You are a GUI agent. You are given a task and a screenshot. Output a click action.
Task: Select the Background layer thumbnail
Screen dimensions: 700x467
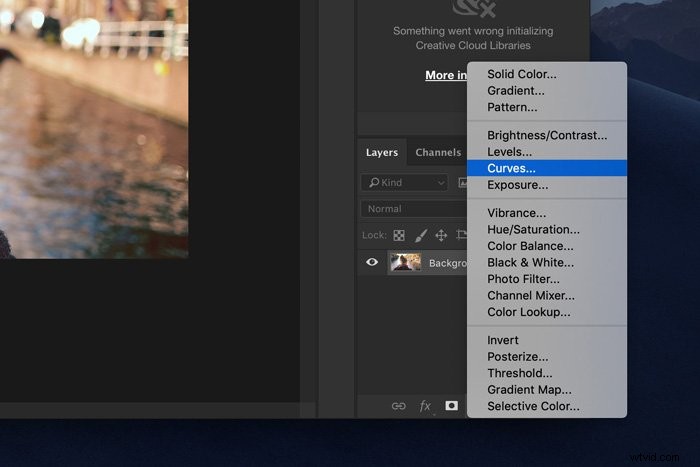pyautogui.click(x=405, y=262)
